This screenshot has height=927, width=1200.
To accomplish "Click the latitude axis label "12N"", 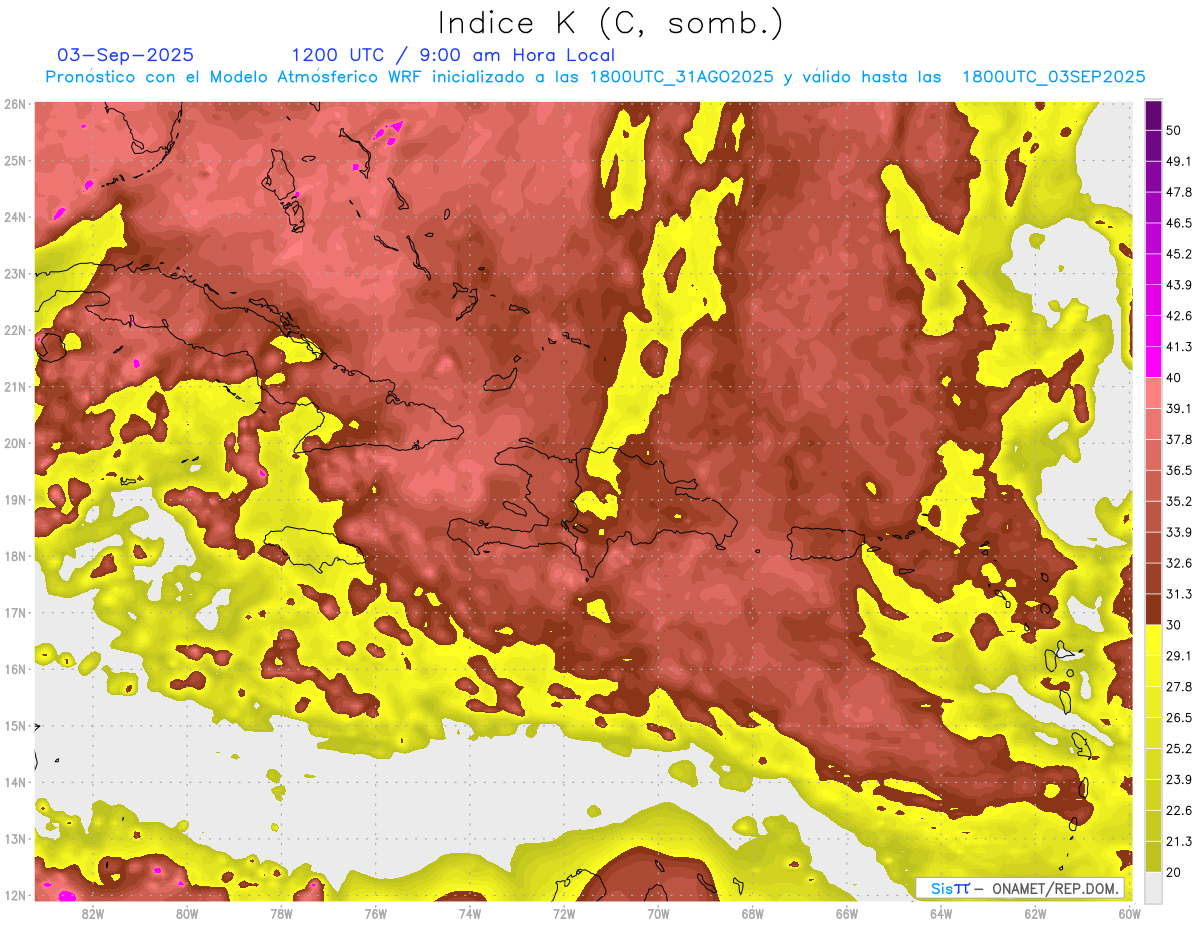I will [x=15, y=895].
